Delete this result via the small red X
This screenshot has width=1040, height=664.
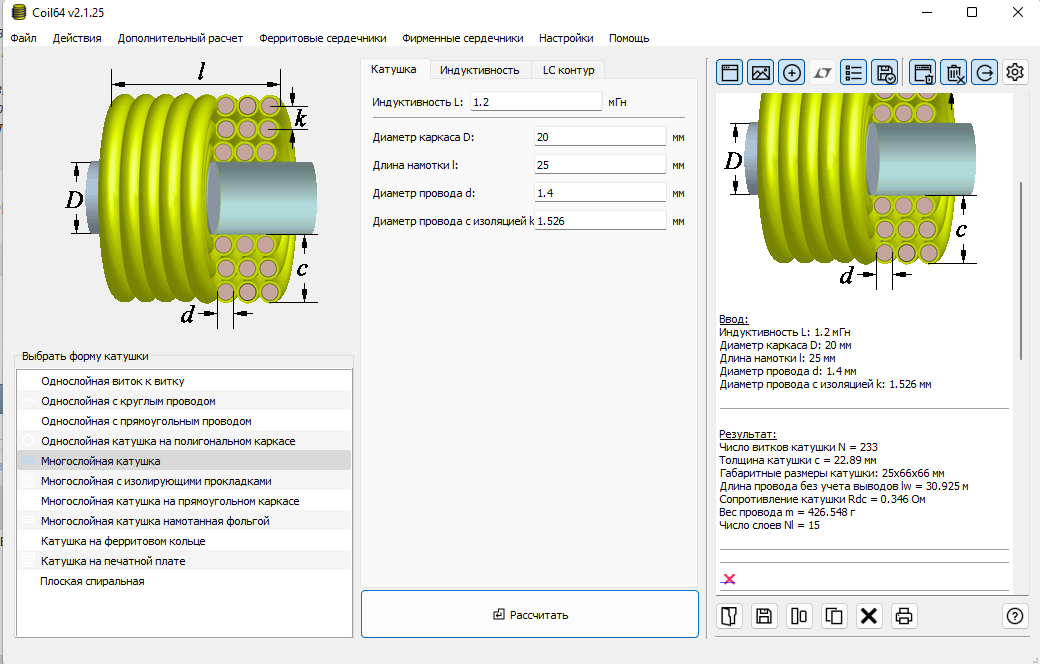click(728, 579)
